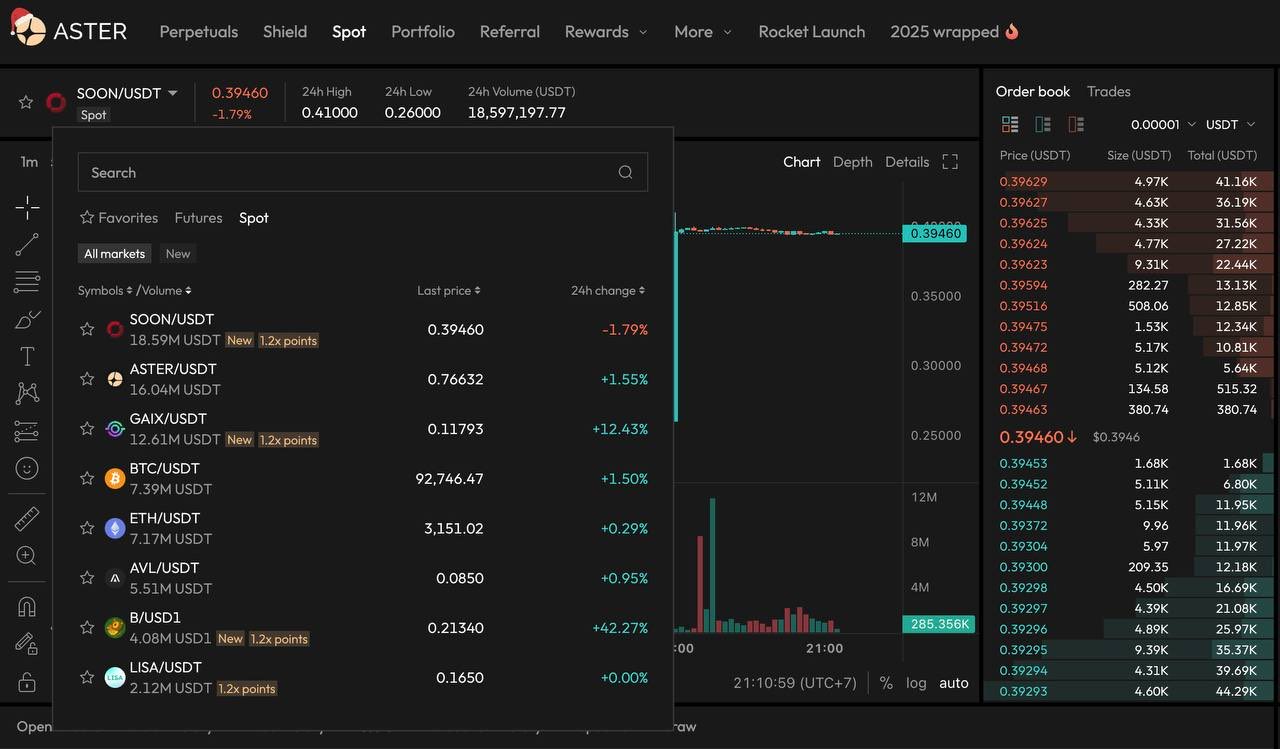The image size is (1280, 749).
Task: Filter list by New markets
Action: [178, 254]
